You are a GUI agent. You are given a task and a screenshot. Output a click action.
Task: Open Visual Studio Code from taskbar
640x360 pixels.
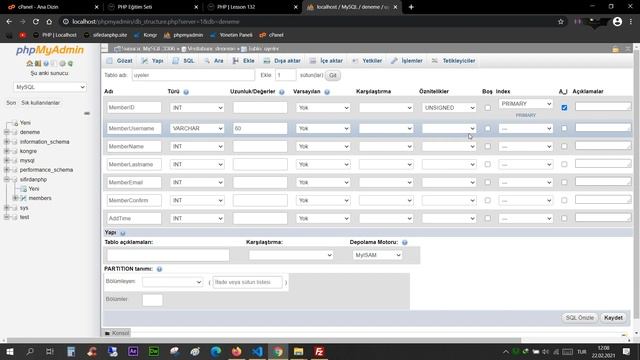coord(257,351)
